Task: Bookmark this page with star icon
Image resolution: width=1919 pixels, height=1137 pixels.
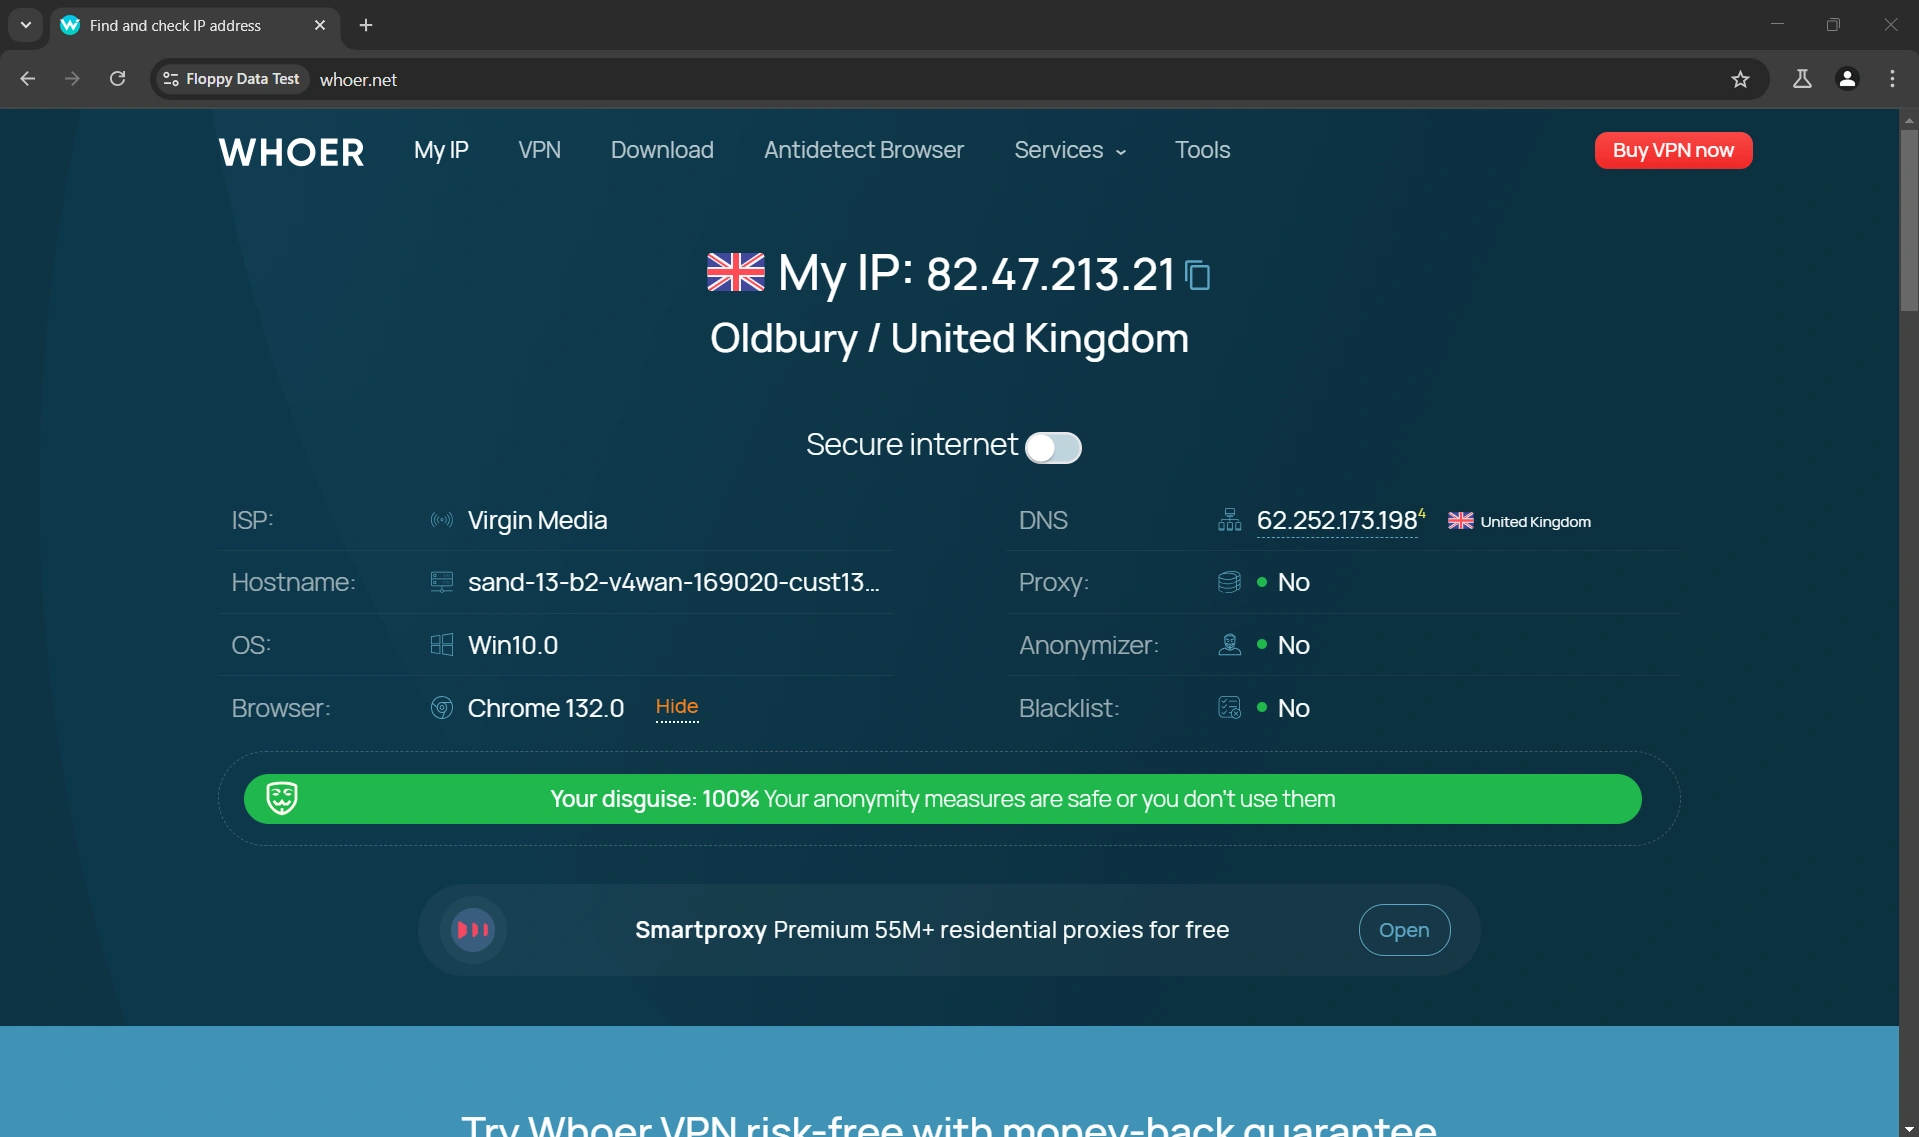Action: 1740,79
